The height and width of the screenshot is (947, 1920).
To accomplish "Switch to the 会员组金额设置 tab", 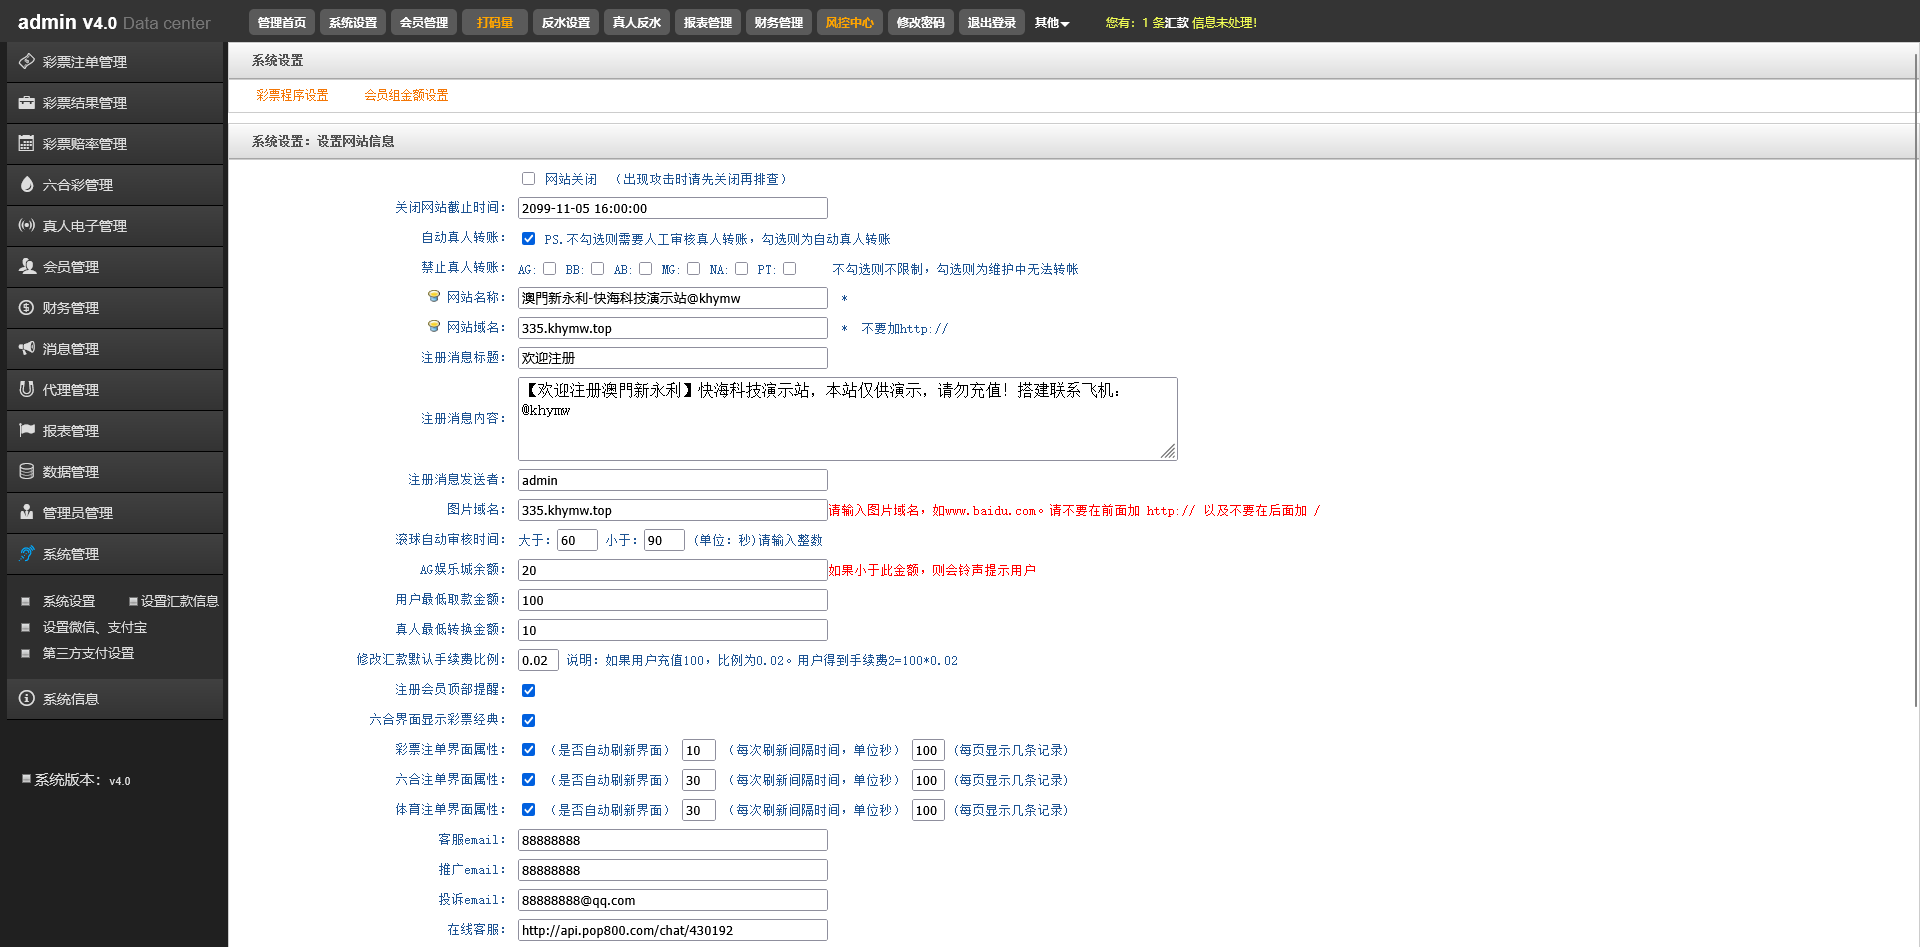I will click(x=406, y=96).
